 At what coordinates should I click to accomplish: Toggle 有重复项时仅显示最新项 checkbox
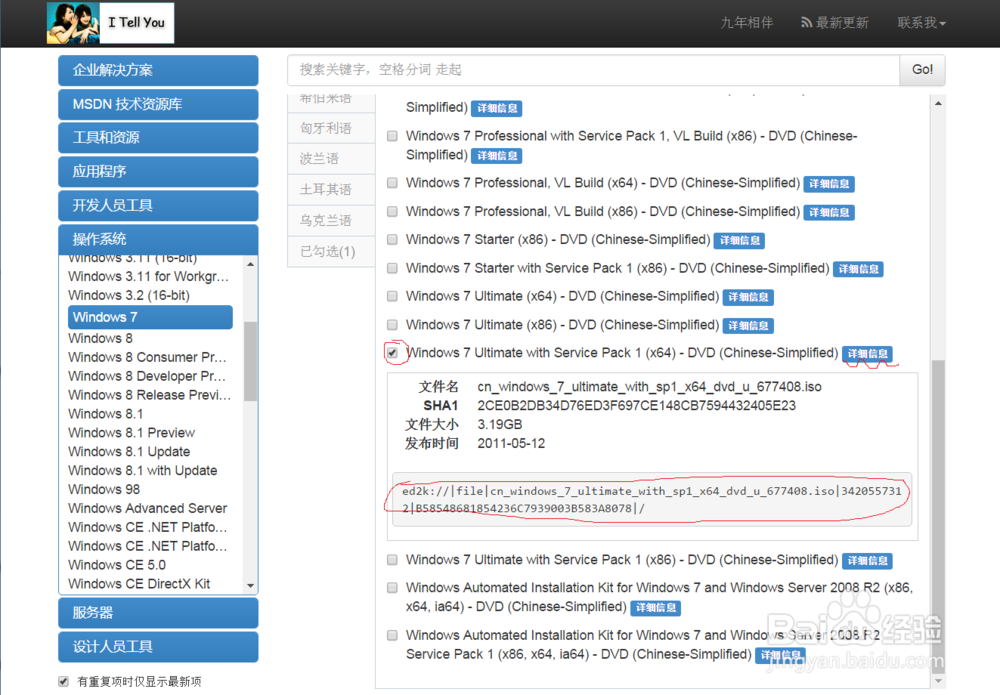click(x=63, y=682)
